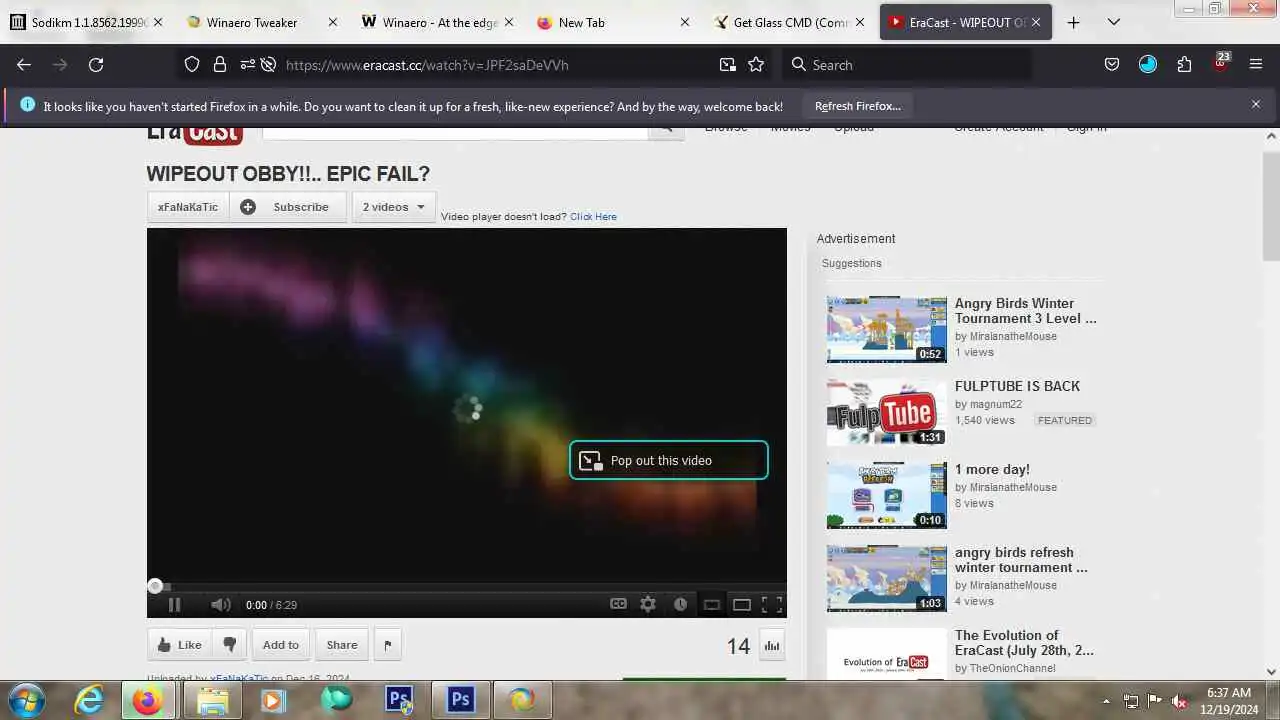This screenshot has height=720, width=1280.
Task: Pause the video playback
Action: tap(174, 604)
